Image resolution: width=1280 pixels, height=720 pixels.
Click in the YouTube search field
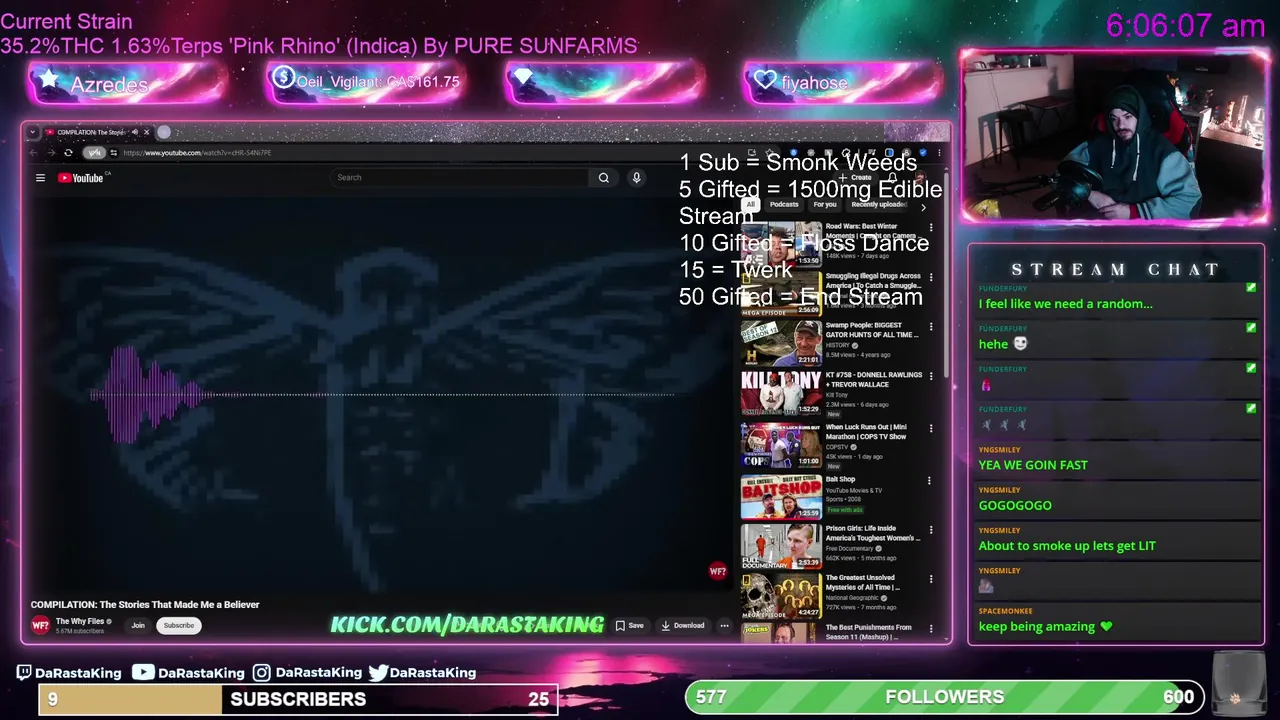pos(460,177)
